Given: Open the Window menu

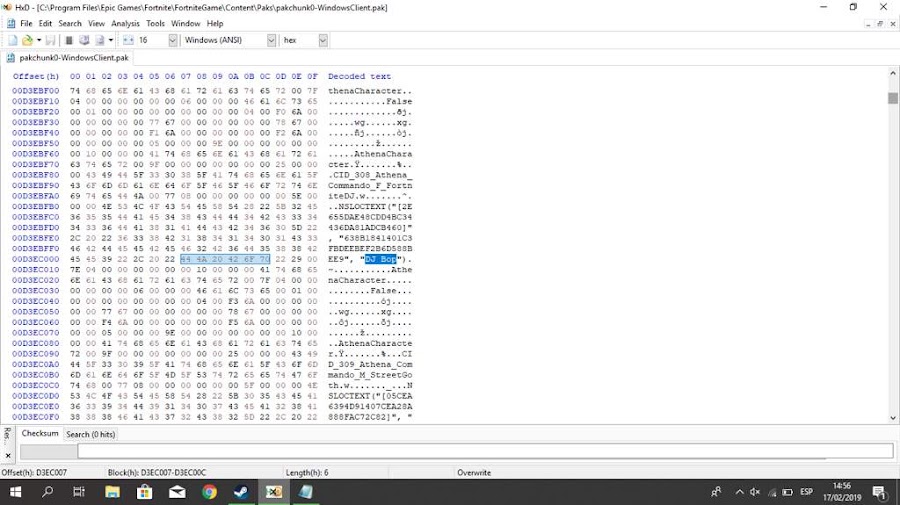Looking at the screenshot, I should [x=185, y=24].
